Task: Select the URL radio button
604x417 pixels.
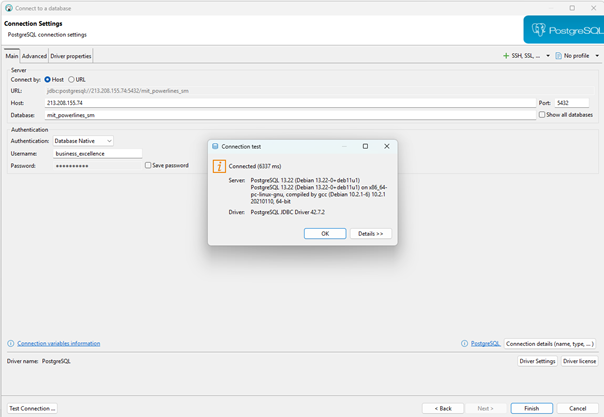Action: 71,80
